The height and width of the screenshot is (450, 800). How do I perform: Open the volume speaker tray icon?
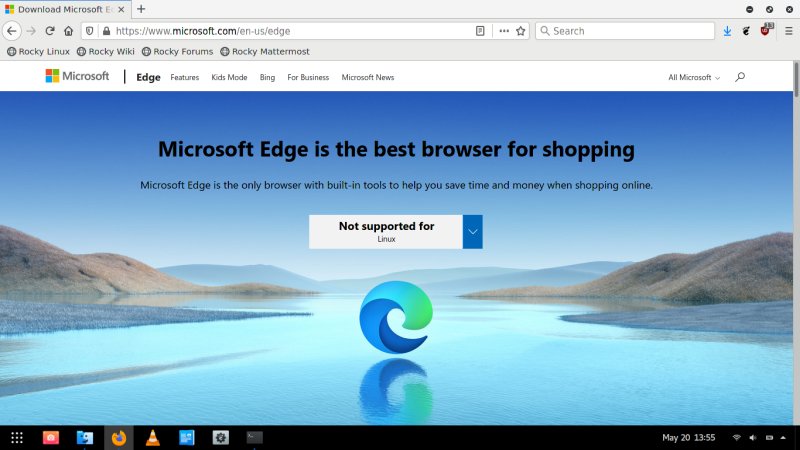pyautogui.click(x=753, y=438)
